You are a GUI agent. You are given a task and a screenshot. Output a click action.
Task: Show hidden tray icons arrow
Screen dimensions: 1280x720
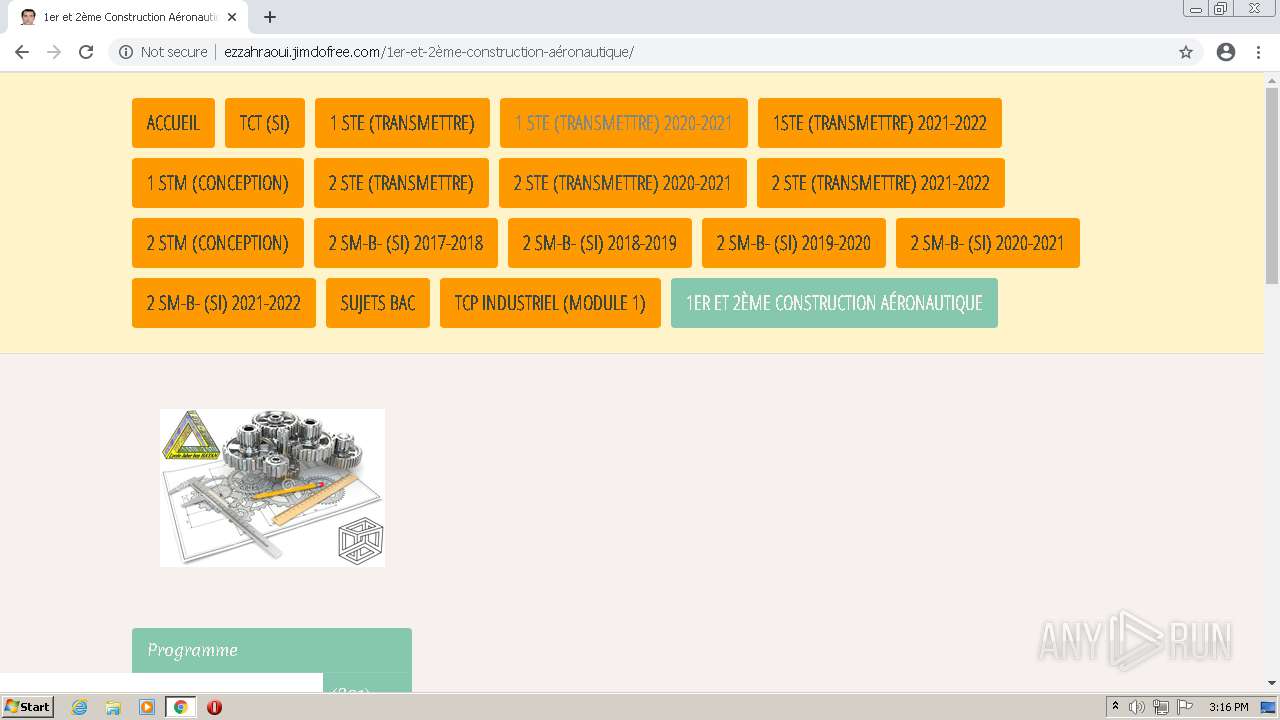(1115, 707)
